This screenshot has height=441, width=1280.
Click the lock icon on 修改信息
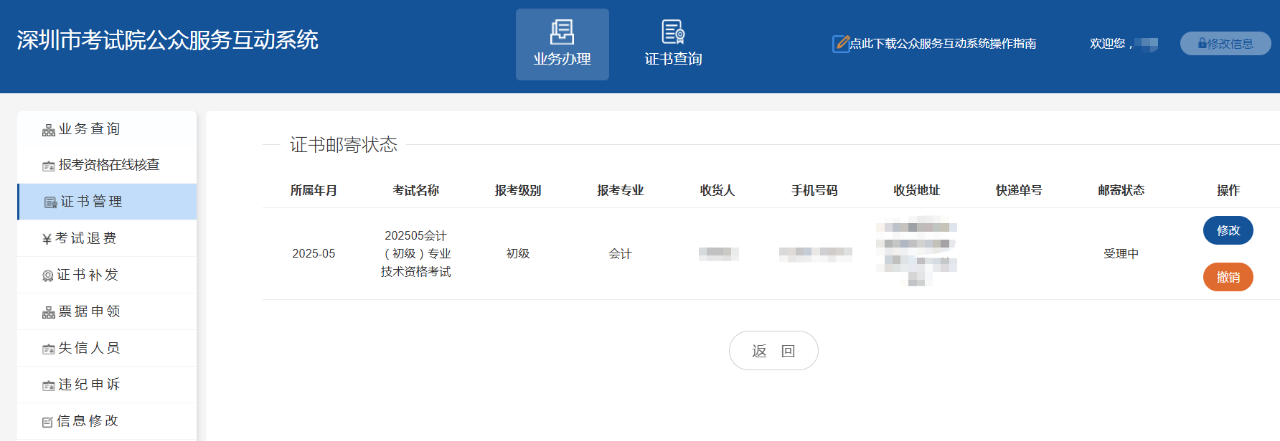click(1202, 44)
